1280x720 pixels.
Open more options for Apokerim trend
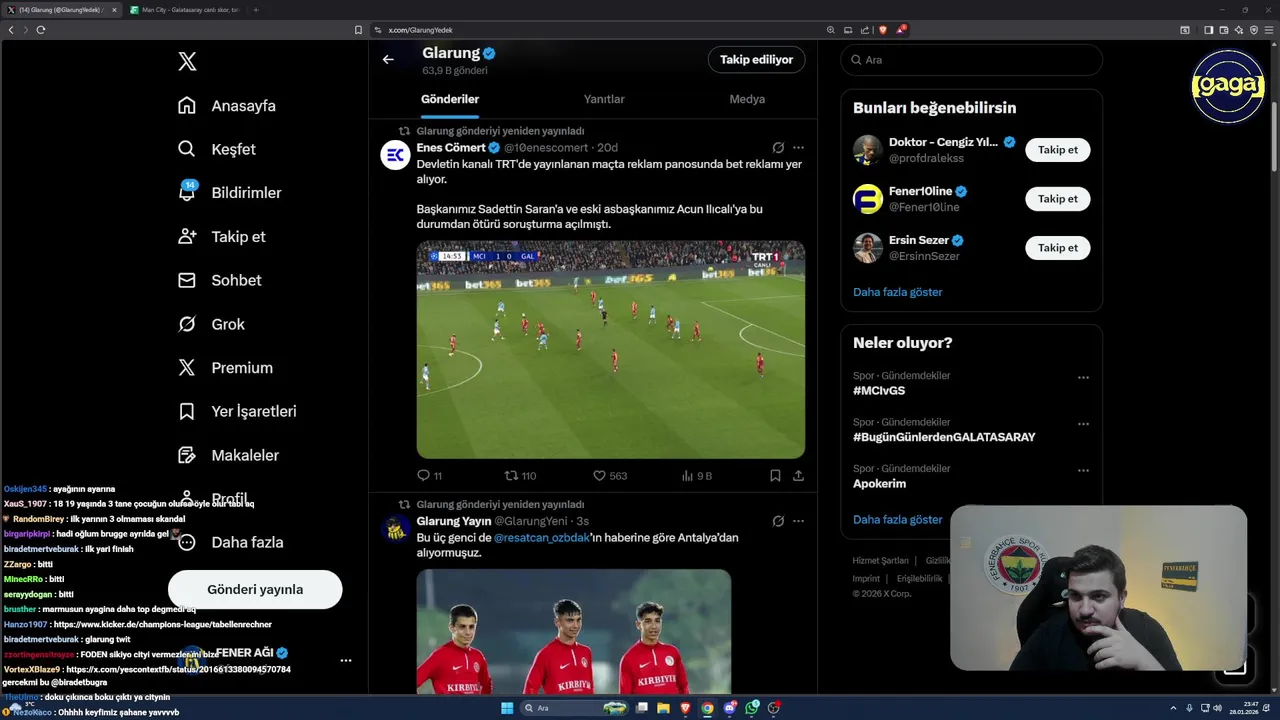(1083, 470)
